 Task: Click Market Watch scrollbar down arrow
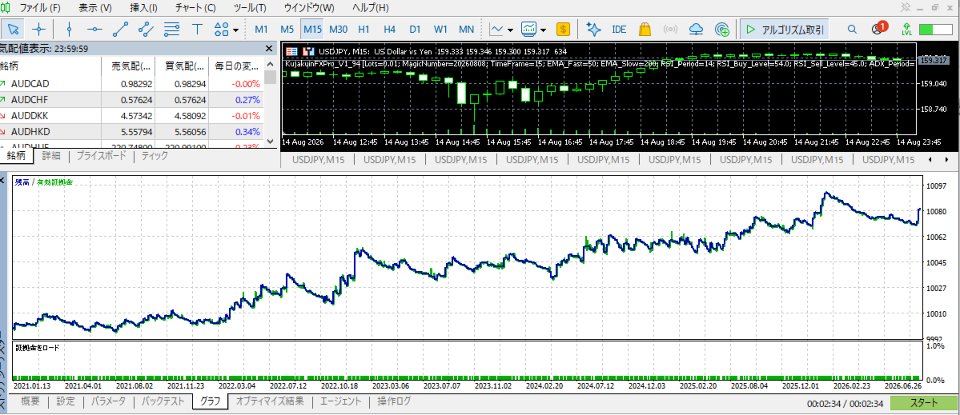270,141
